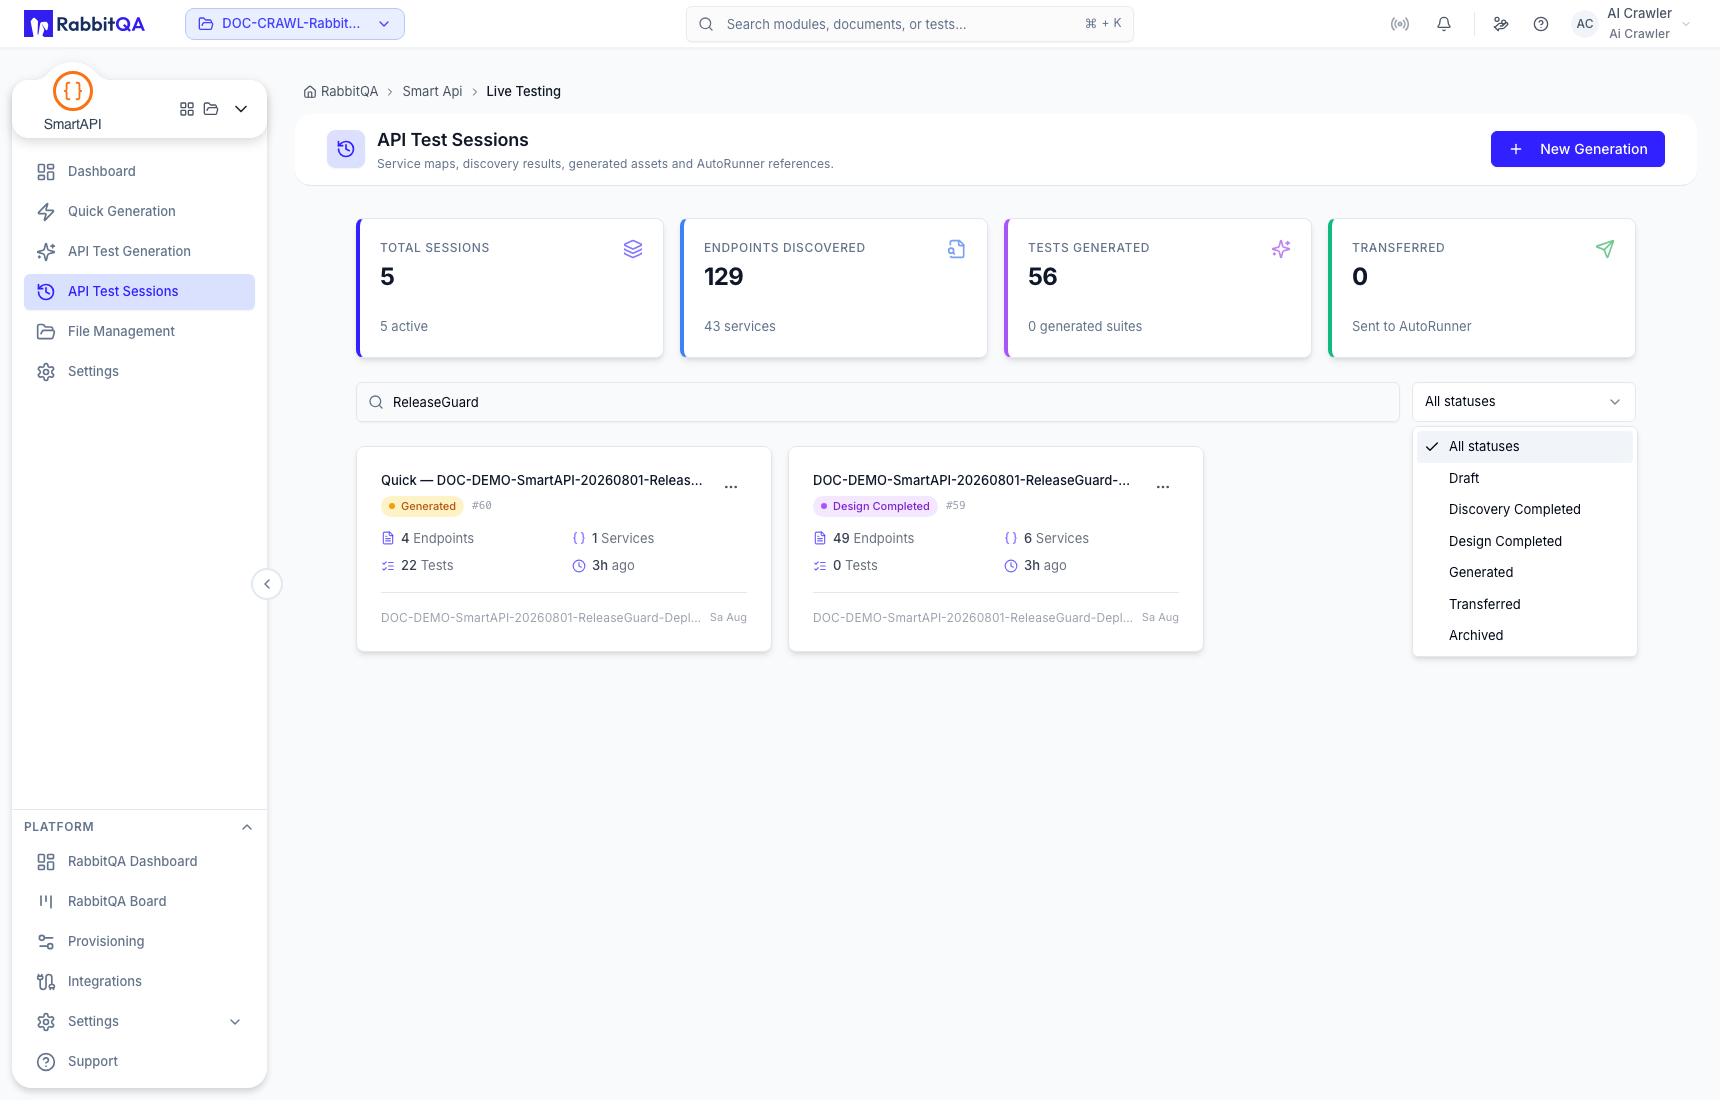This screenshot has height=1100, width=1720.
Task: Select Draft status option
Action: [1524, 478]
